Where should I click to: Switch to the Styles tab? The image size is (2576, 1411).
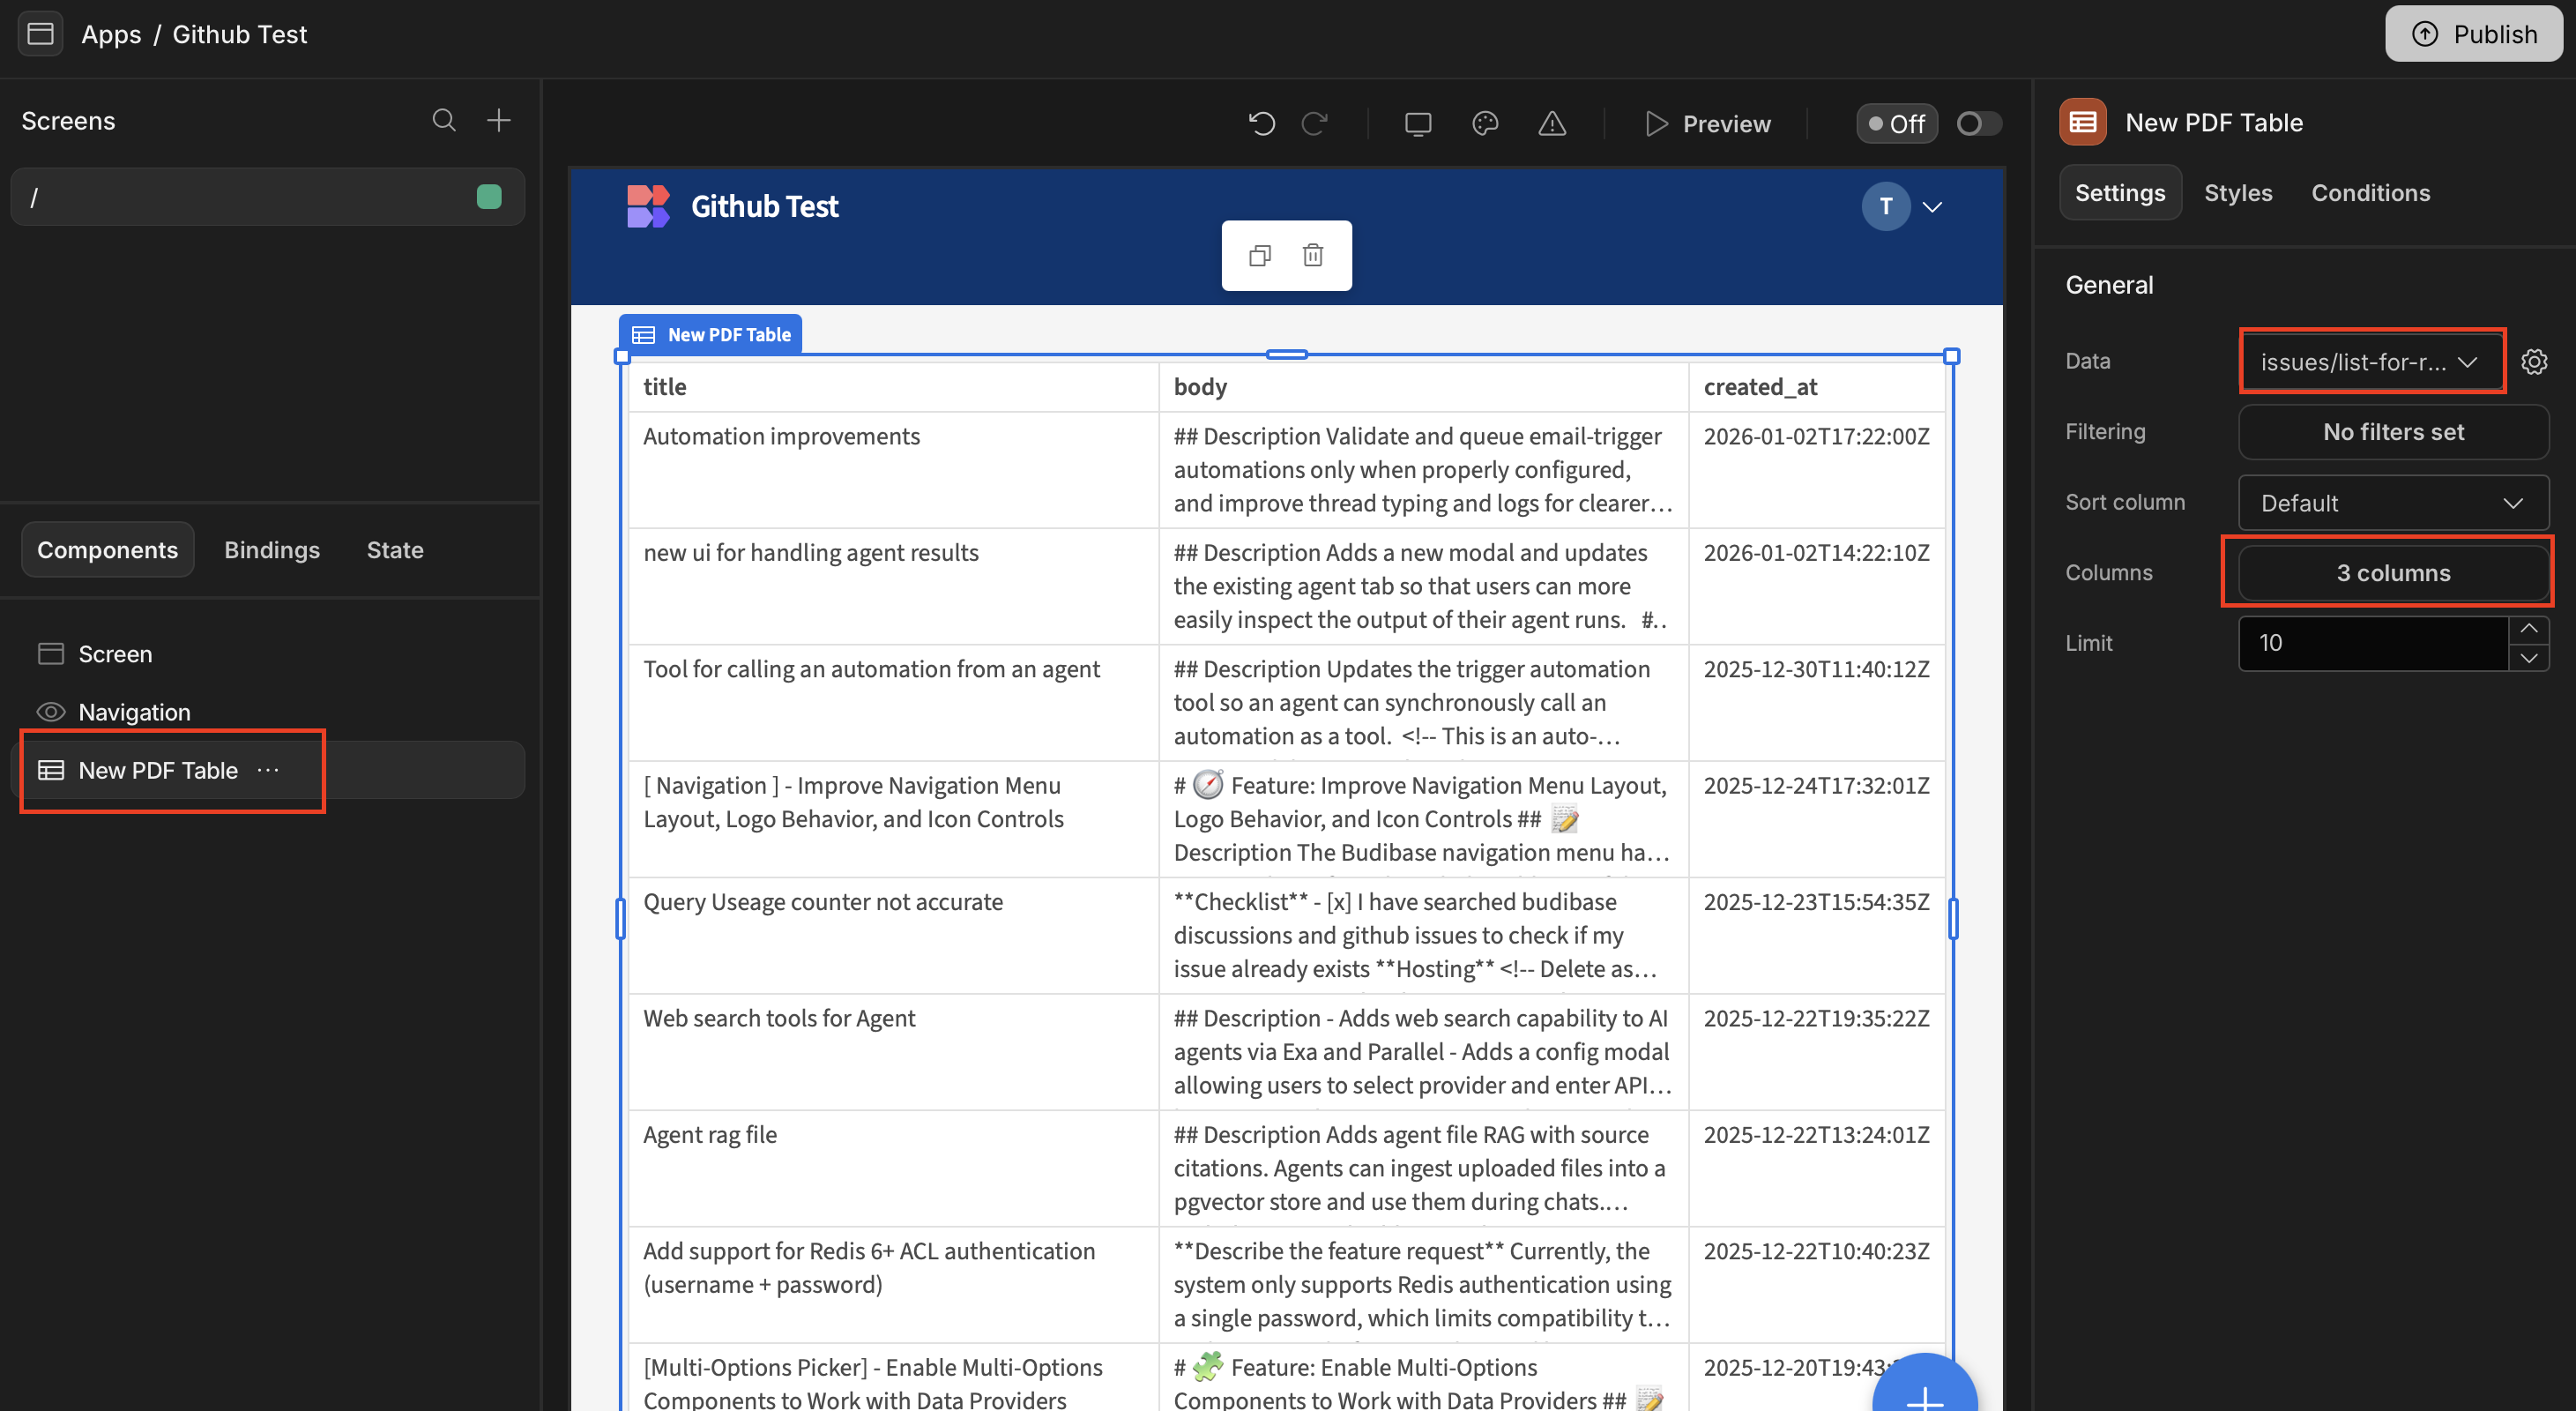(x=2237, y=193)
